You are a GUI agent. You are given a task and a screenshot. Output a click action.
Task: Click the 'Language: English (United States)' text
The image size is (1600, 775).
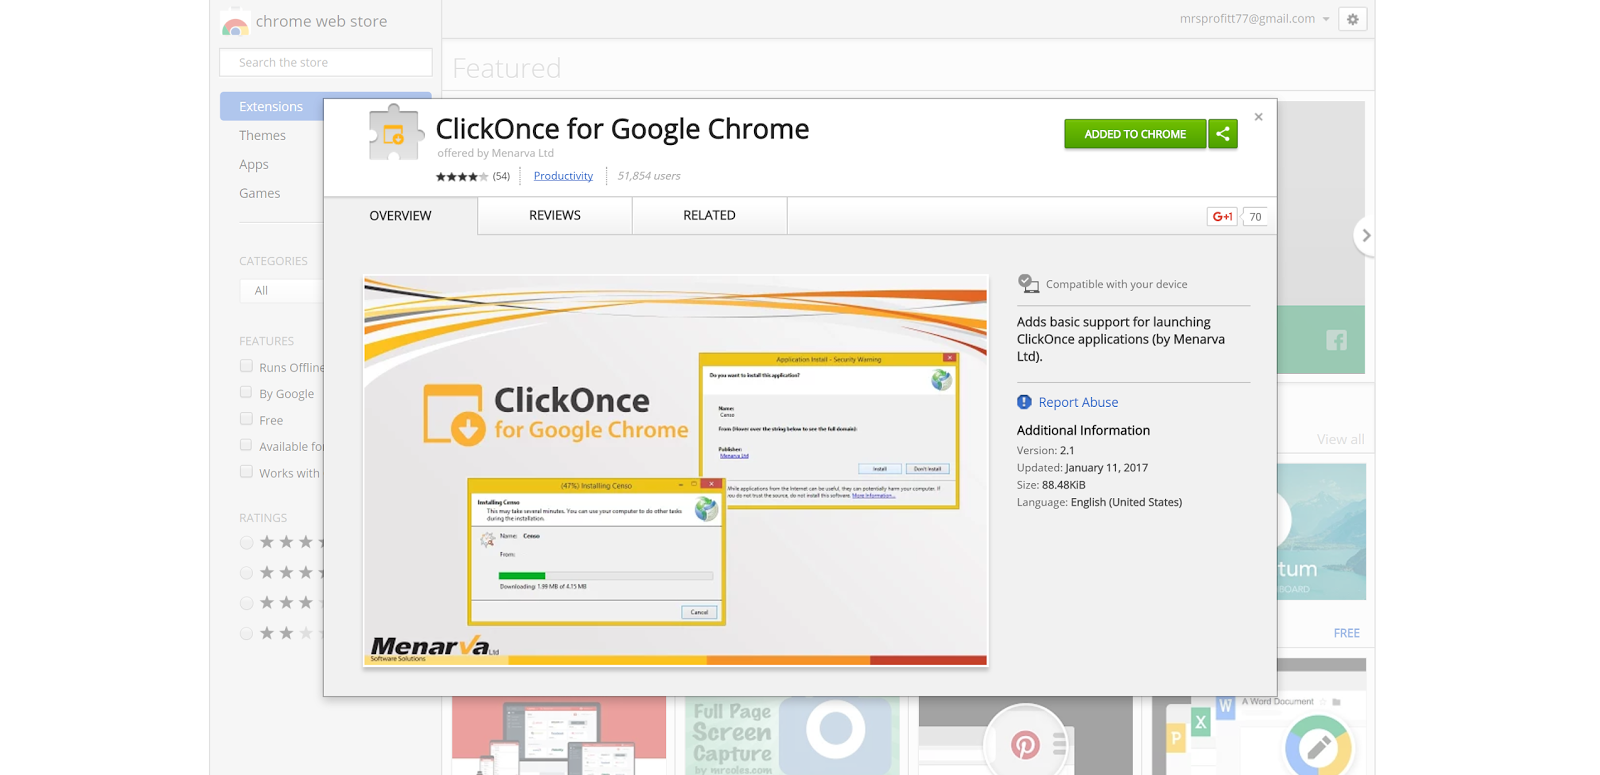click(1099, 502)
